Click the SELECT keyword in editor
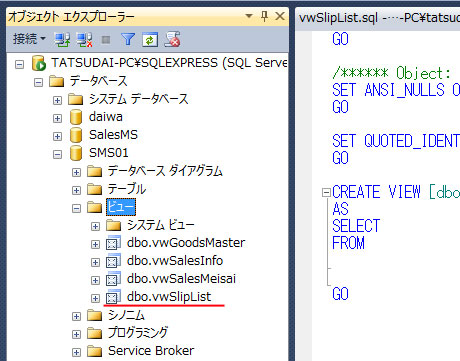Screen dimensions: 460x361 coord(356,226)
